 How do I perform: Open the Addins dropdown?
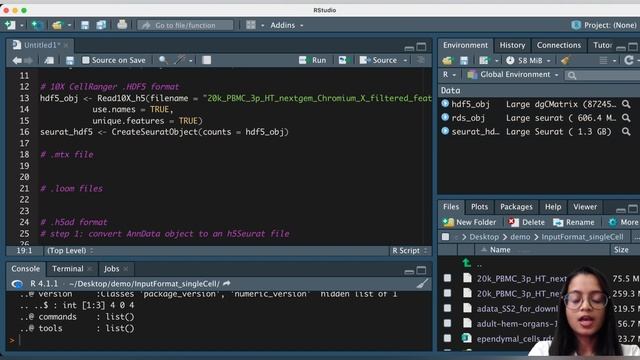[x=287, y=25]
